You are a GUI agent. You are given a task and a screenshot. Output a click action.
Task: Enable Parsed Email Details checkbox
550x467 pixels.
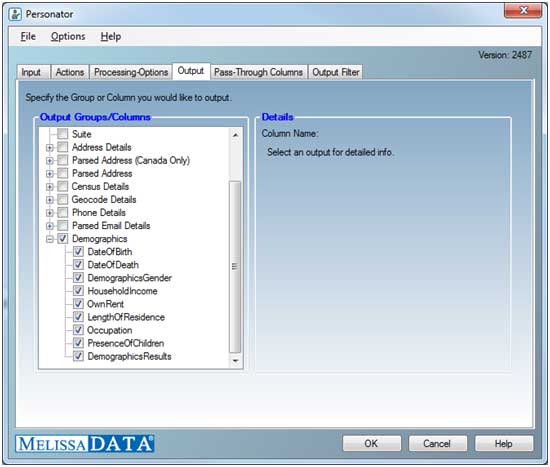click(62, 226)
